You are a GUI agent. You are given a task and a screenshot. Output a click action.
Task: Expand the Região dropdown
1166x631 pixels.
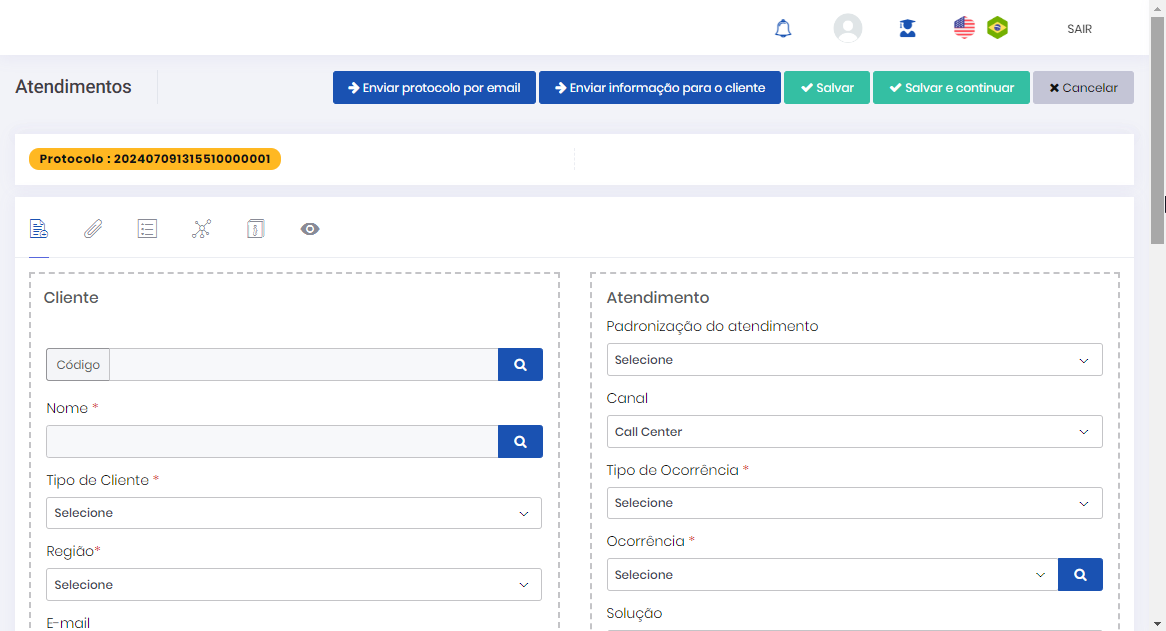point(294,585)
